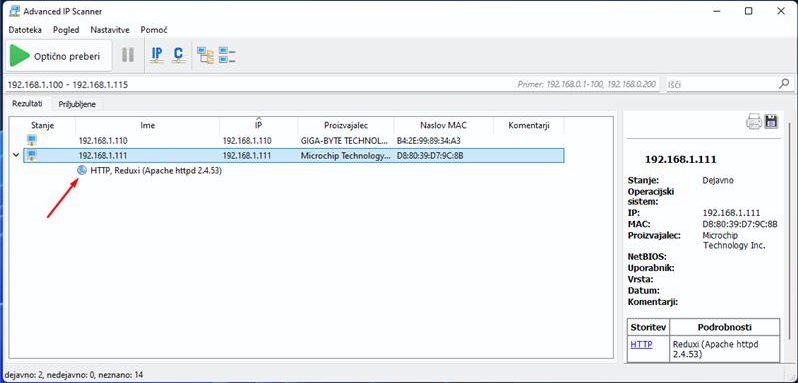Start scan with the green play button
Image resolution: width=798 pixels, height=383 pixels.
(19, 56)
